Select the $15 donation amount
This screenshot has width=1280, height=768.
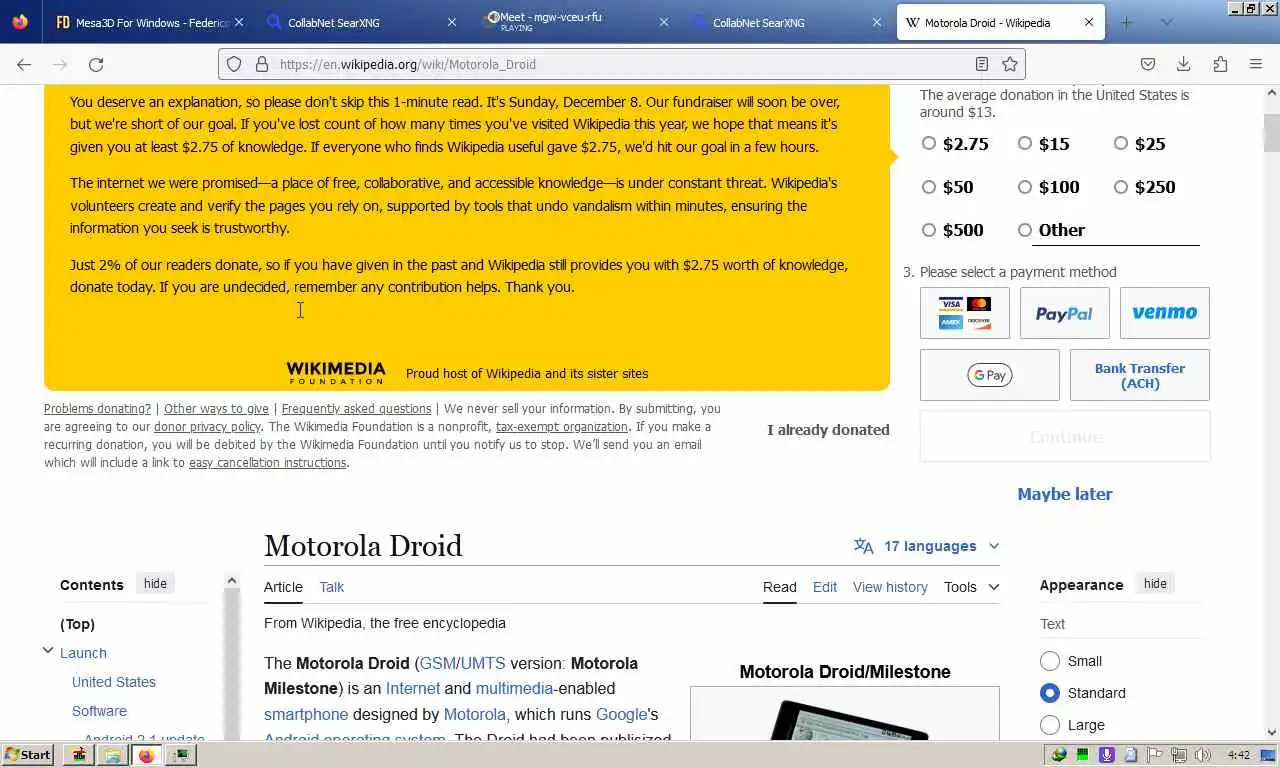1025,144
